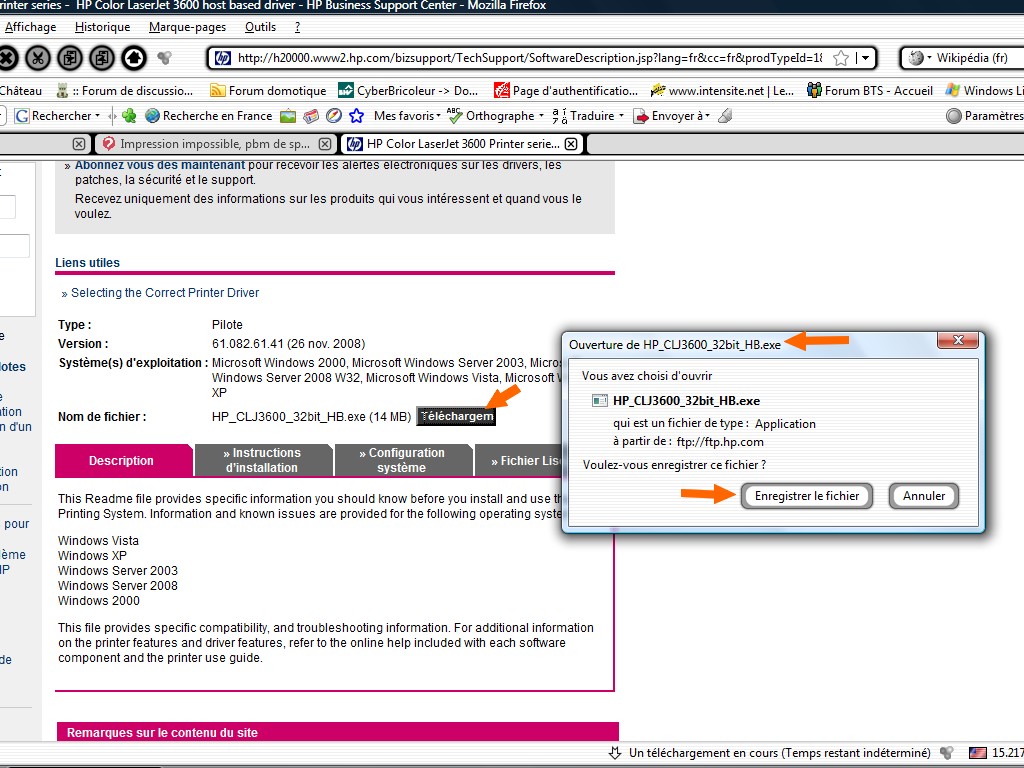
Task: Open the Marque-pages menu
Action: [188, 27]
